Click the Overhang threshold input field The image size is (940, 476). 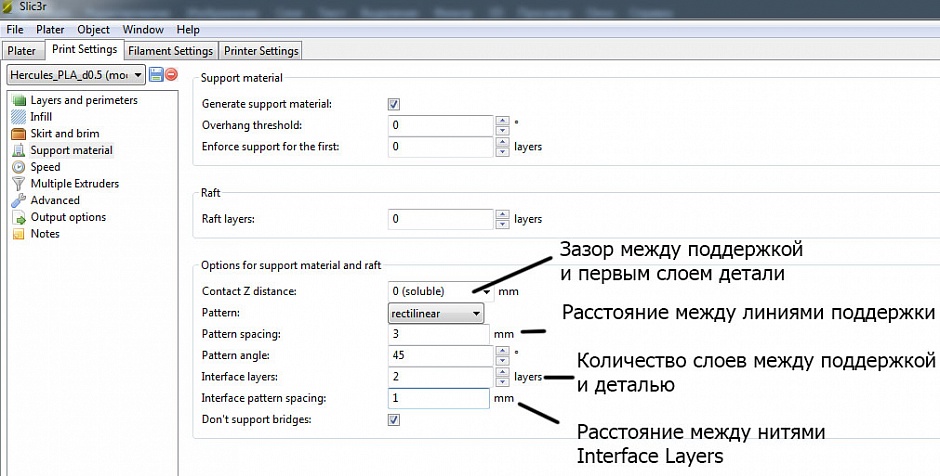(441, 126)
